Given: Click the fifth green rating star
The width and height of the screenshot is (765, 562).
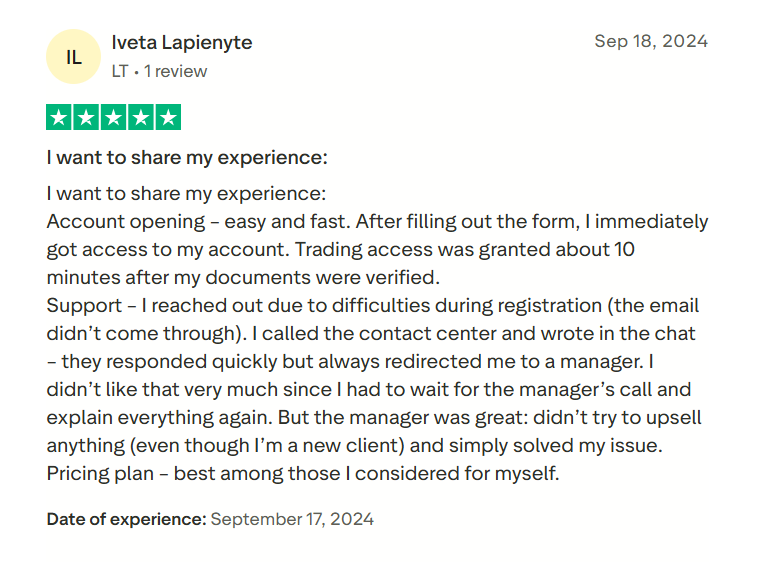Looking at the screenshot, I should [x=168, y=118].
